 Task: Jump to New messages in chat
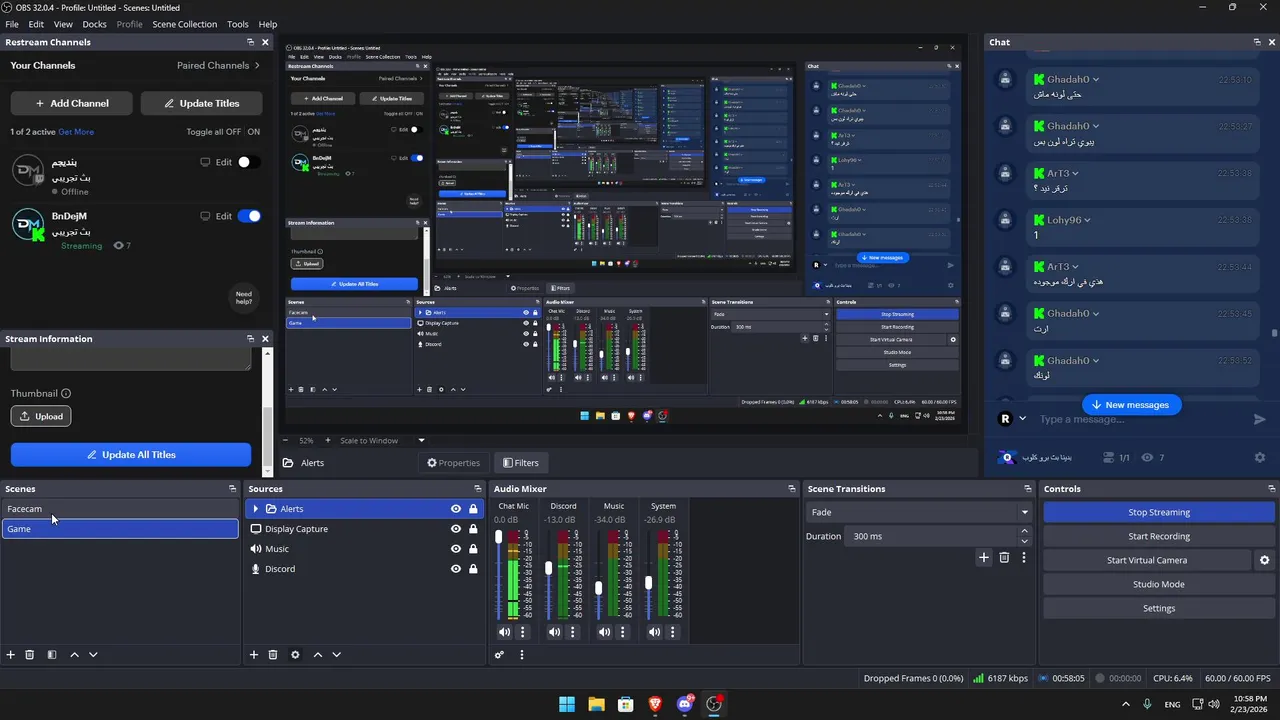tap(1131, 404)
